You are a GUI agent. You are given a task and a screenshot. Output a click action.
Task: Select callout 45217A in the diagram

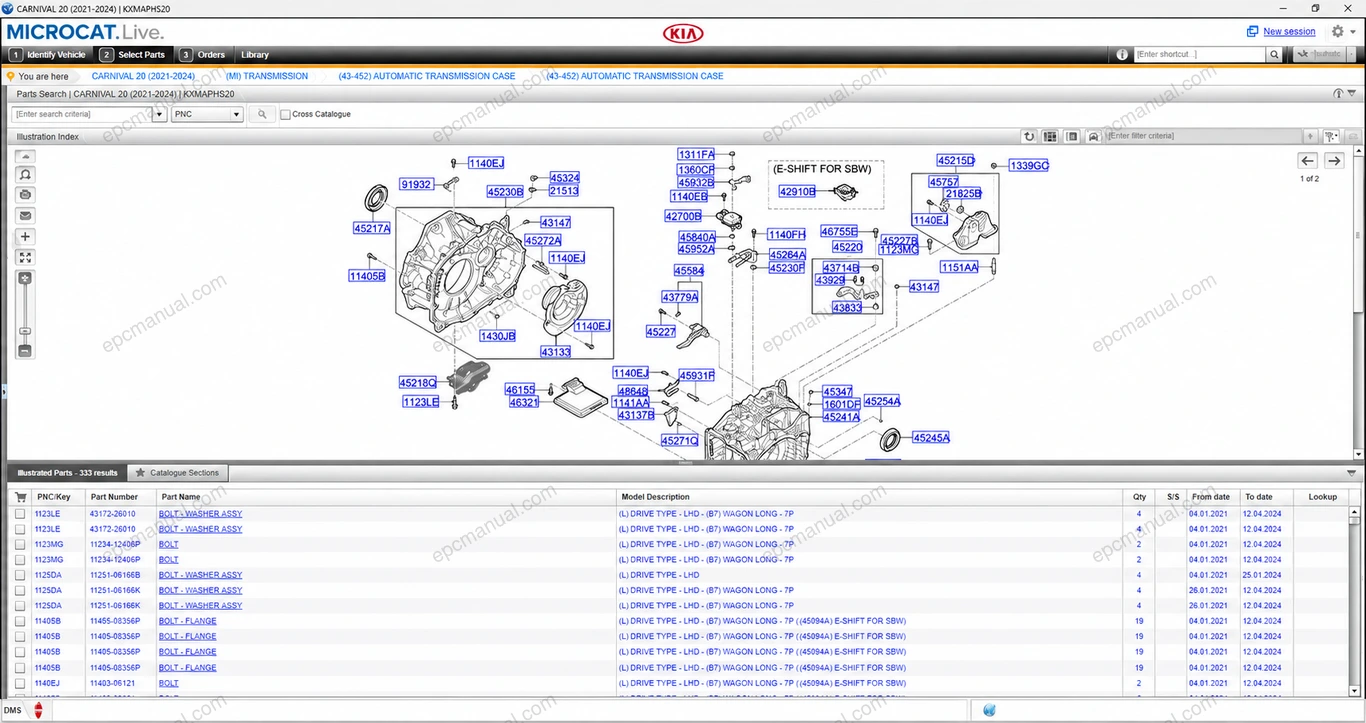[372, 229]
